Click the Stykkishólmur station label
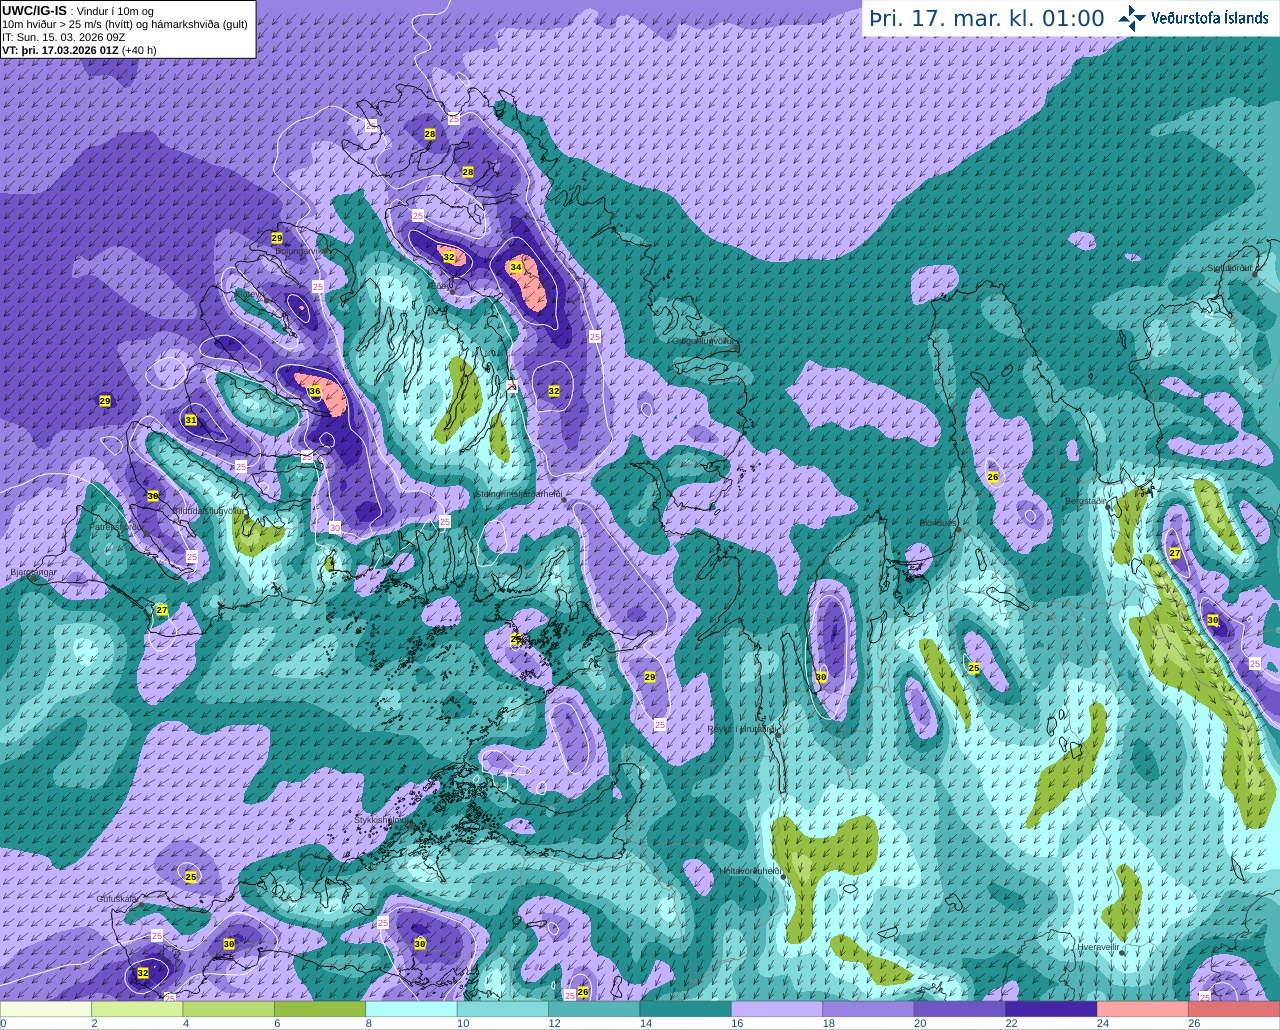Viewport: 1280px width, 1030px height. click(x=381, y=820)
